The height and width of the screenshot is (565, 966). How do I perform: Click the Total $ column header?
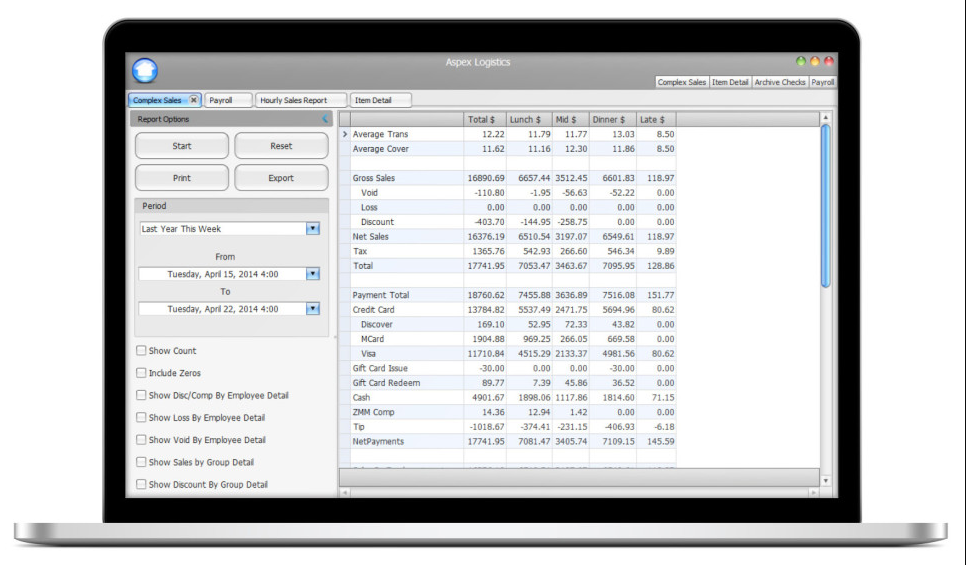click(485, 120)
